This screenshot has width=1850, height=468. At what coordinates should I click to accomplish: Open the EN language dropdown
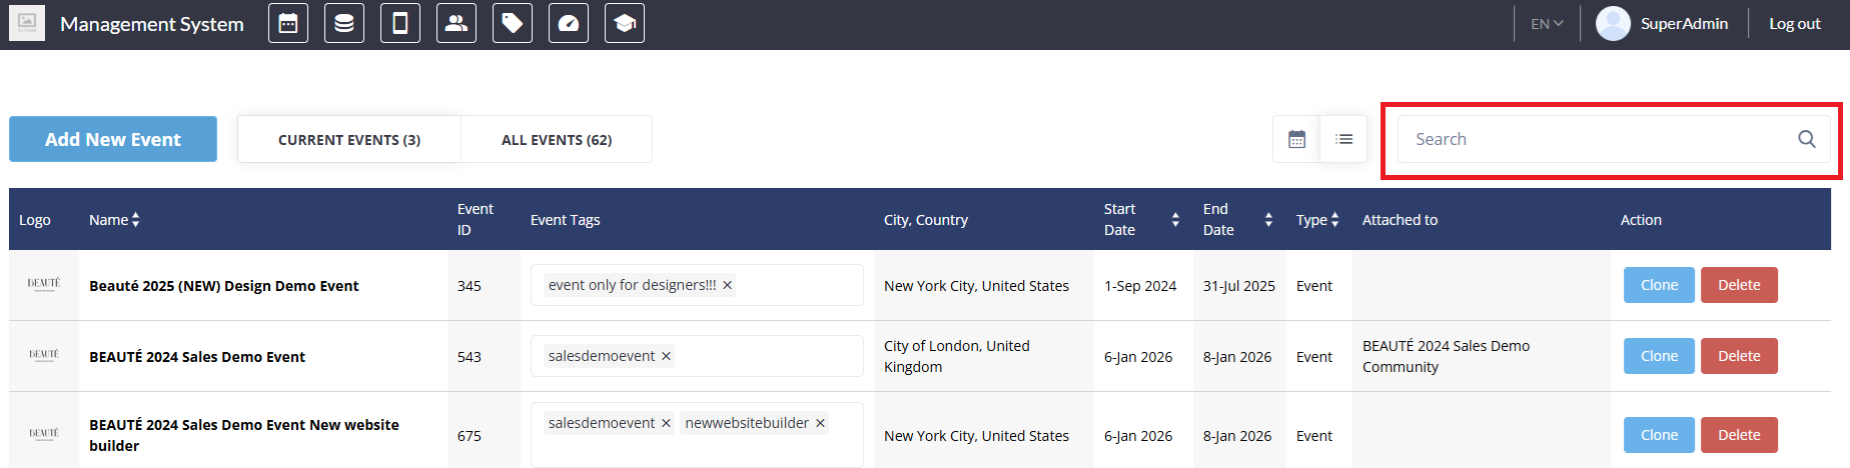1546,24
